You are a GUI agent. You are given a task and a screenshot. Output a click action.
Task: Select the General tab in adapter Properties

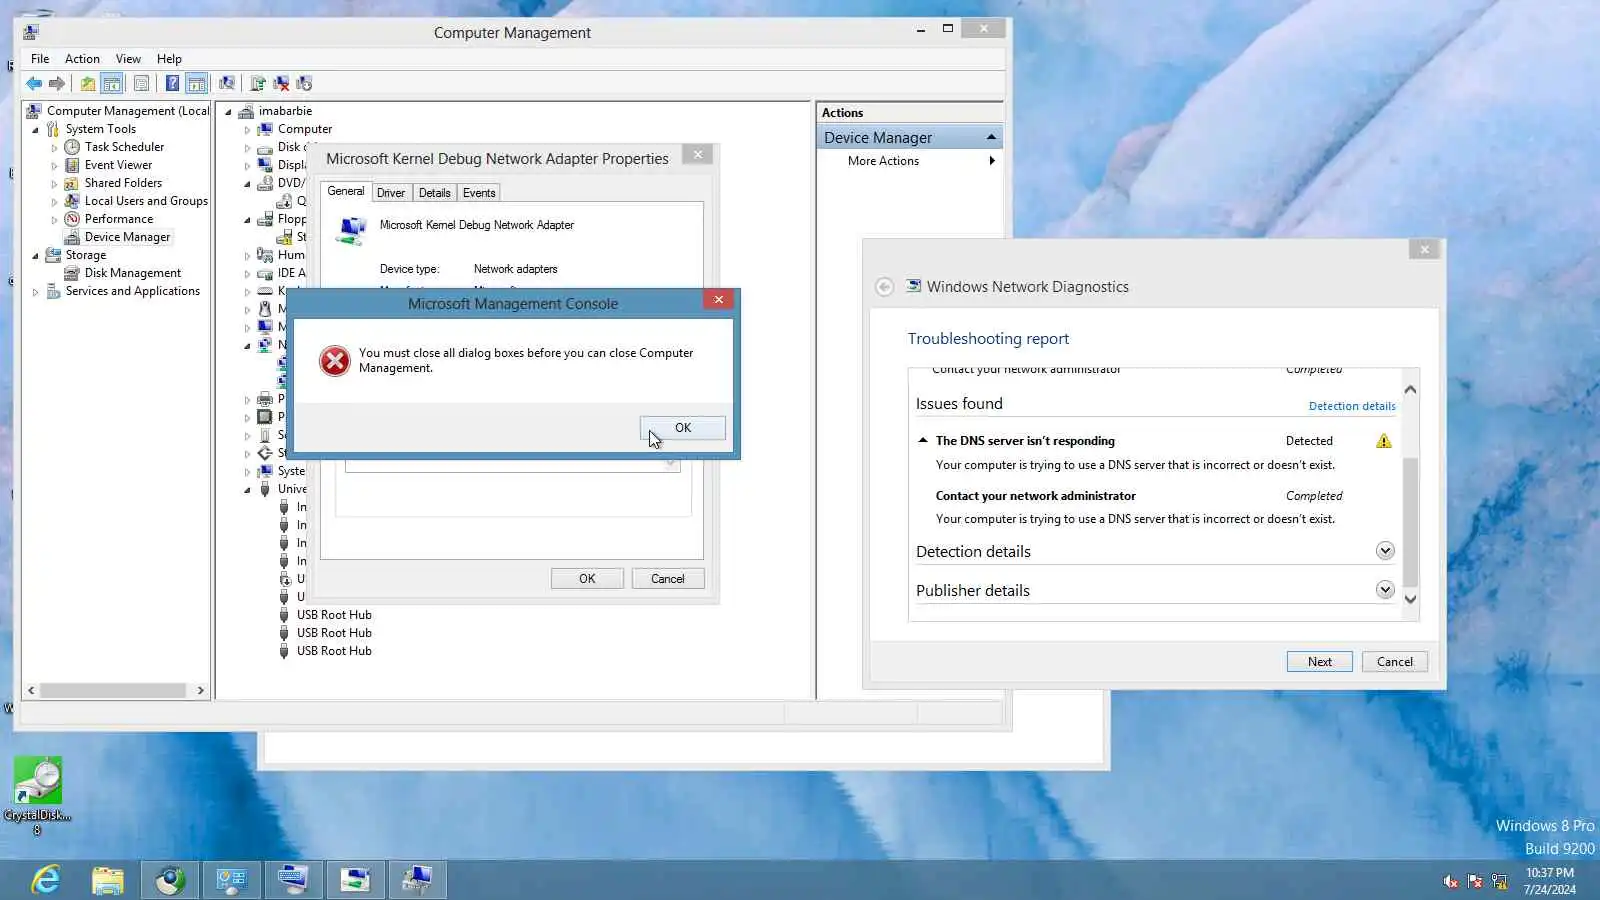(x=346, y=191)
